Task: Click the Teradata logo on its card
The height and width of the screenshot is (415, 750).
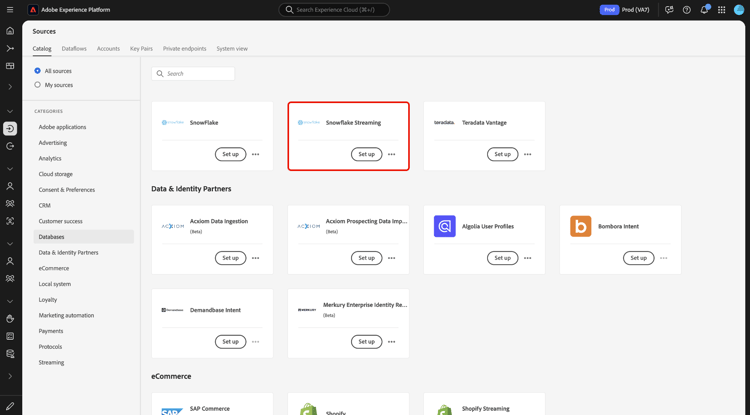Action: coord(444,122)
